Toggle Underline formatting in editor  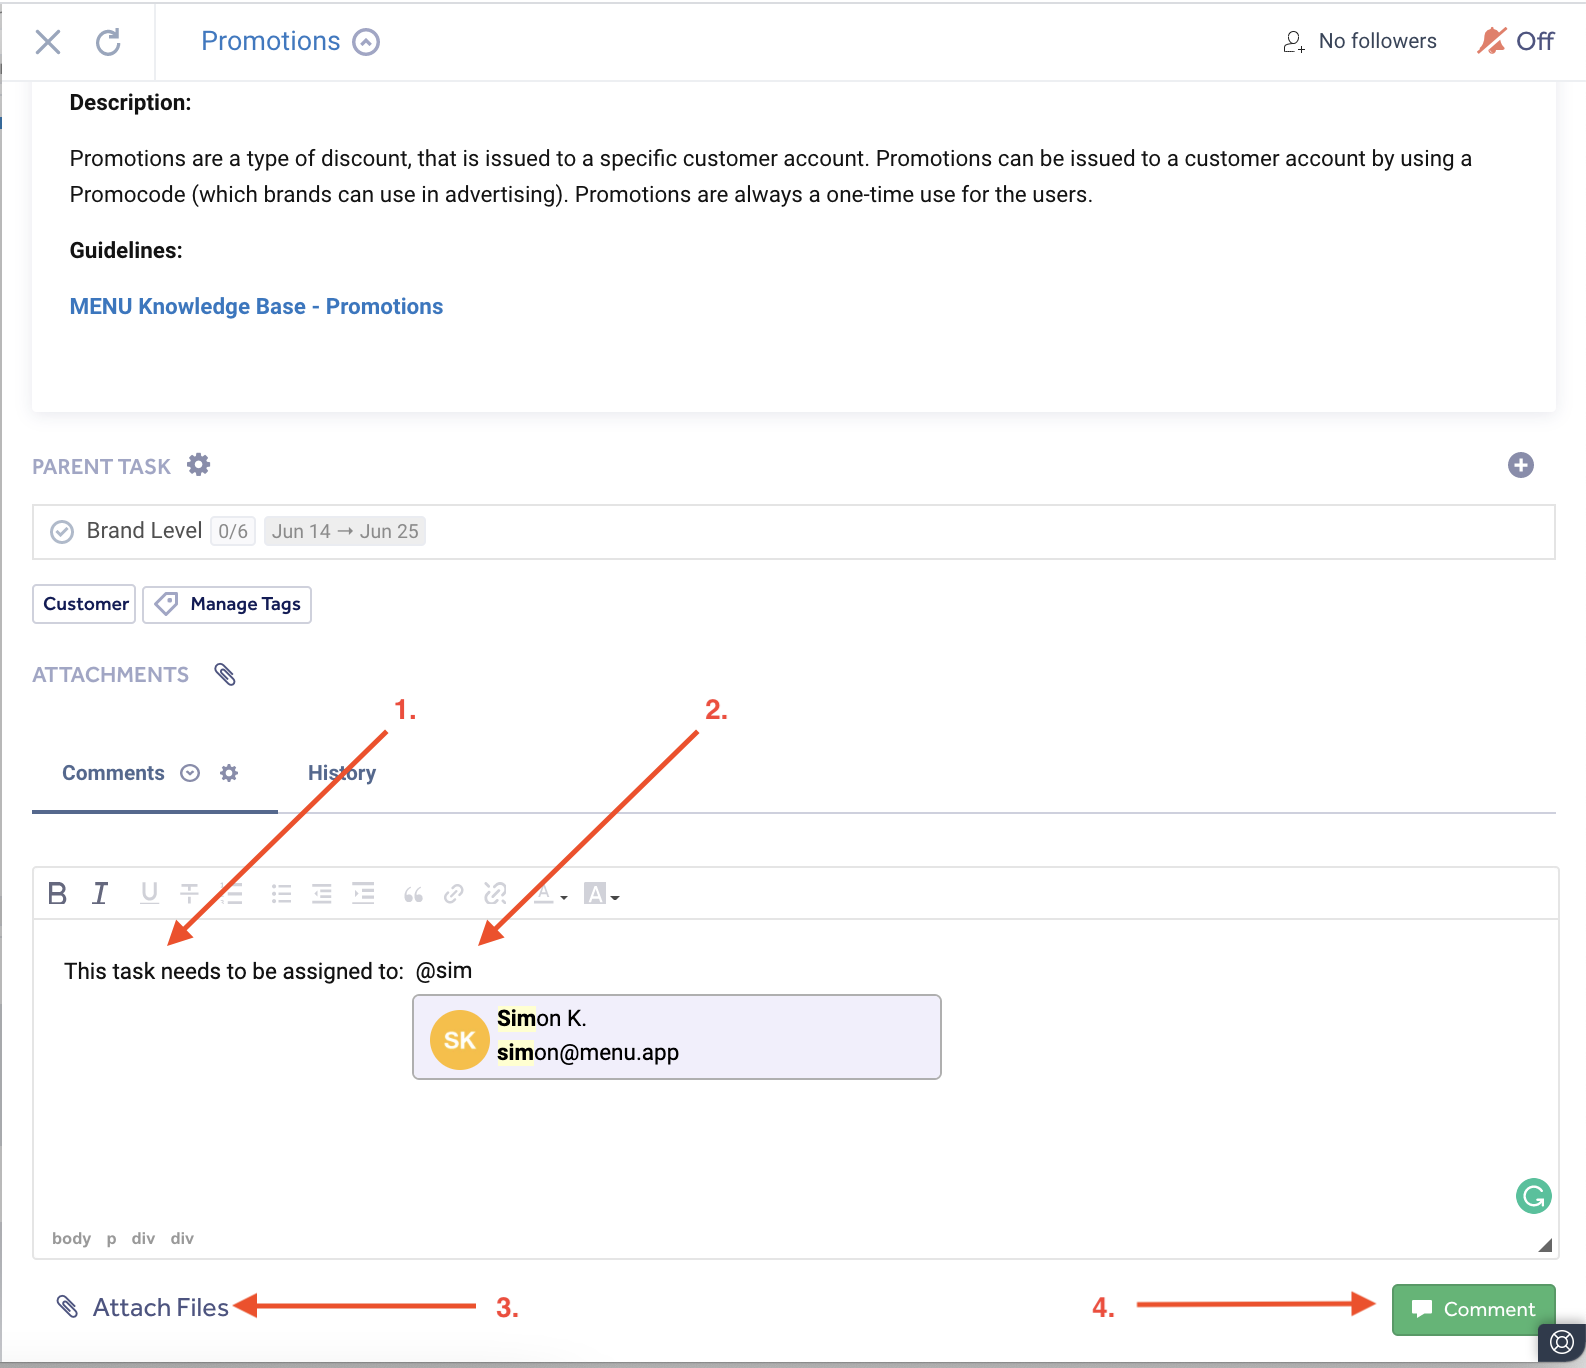(x=149, y=893)
